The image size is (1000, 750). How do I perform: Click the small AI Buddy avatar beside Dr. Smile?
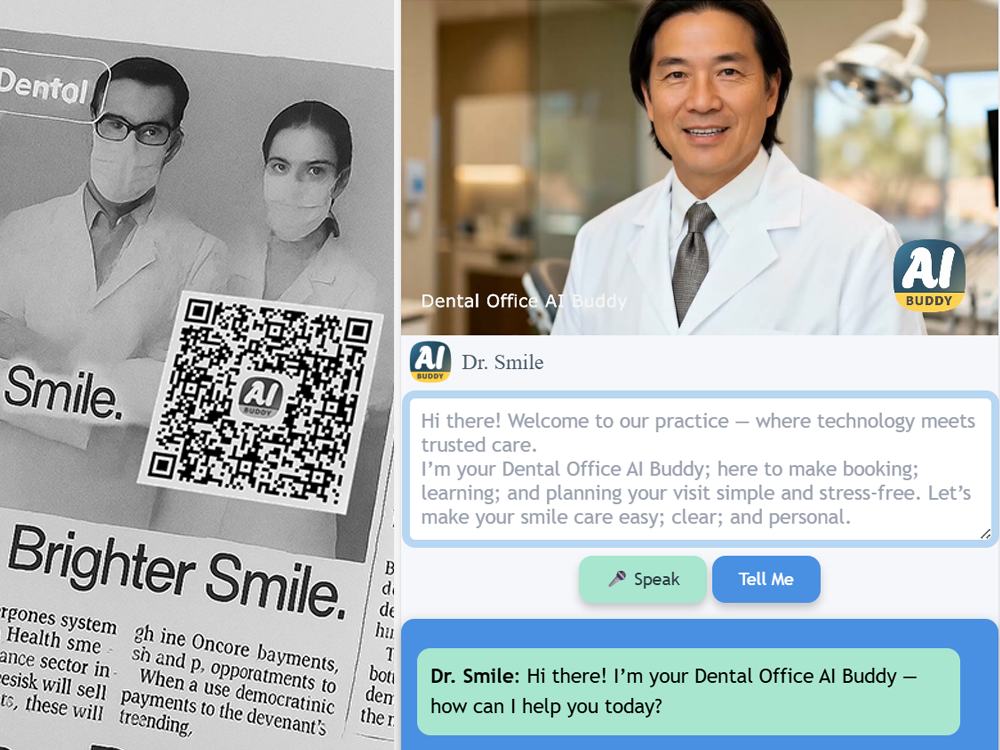click(430, 362)
